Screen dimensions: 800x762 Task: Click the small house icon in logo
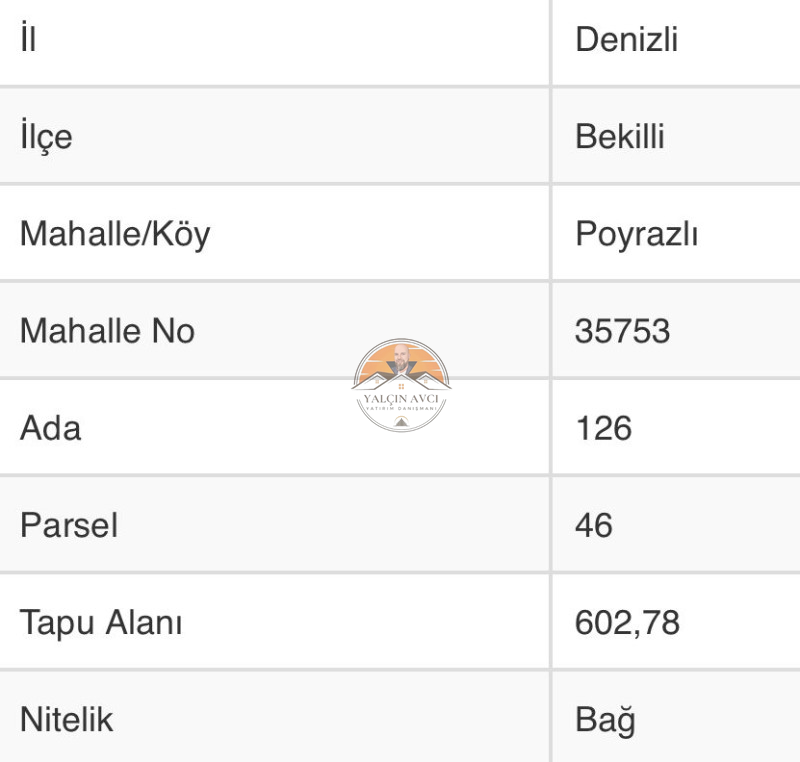(x=401, y=421)
